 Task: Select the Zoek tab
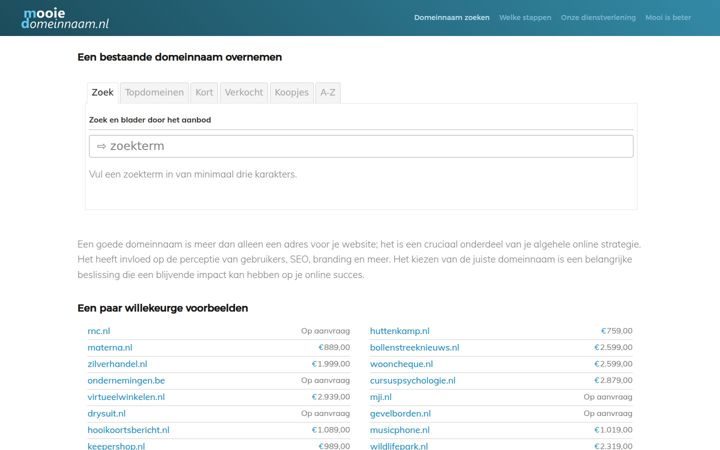[x=102, y=93]
